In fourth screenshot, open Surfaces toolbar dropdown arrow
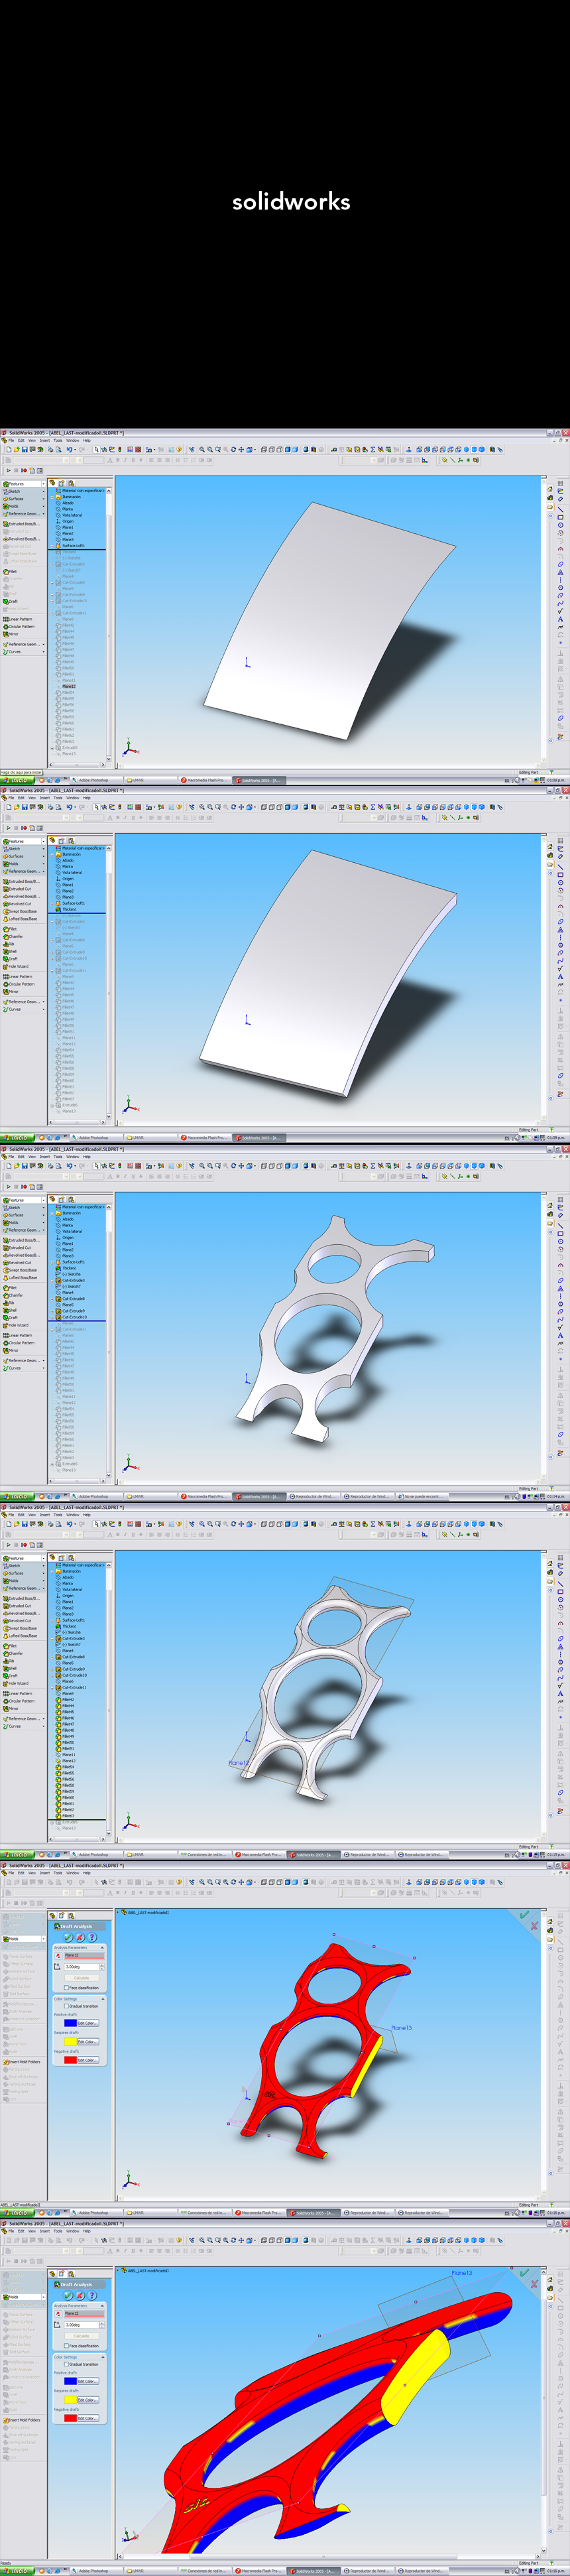 click(43, 1573)
